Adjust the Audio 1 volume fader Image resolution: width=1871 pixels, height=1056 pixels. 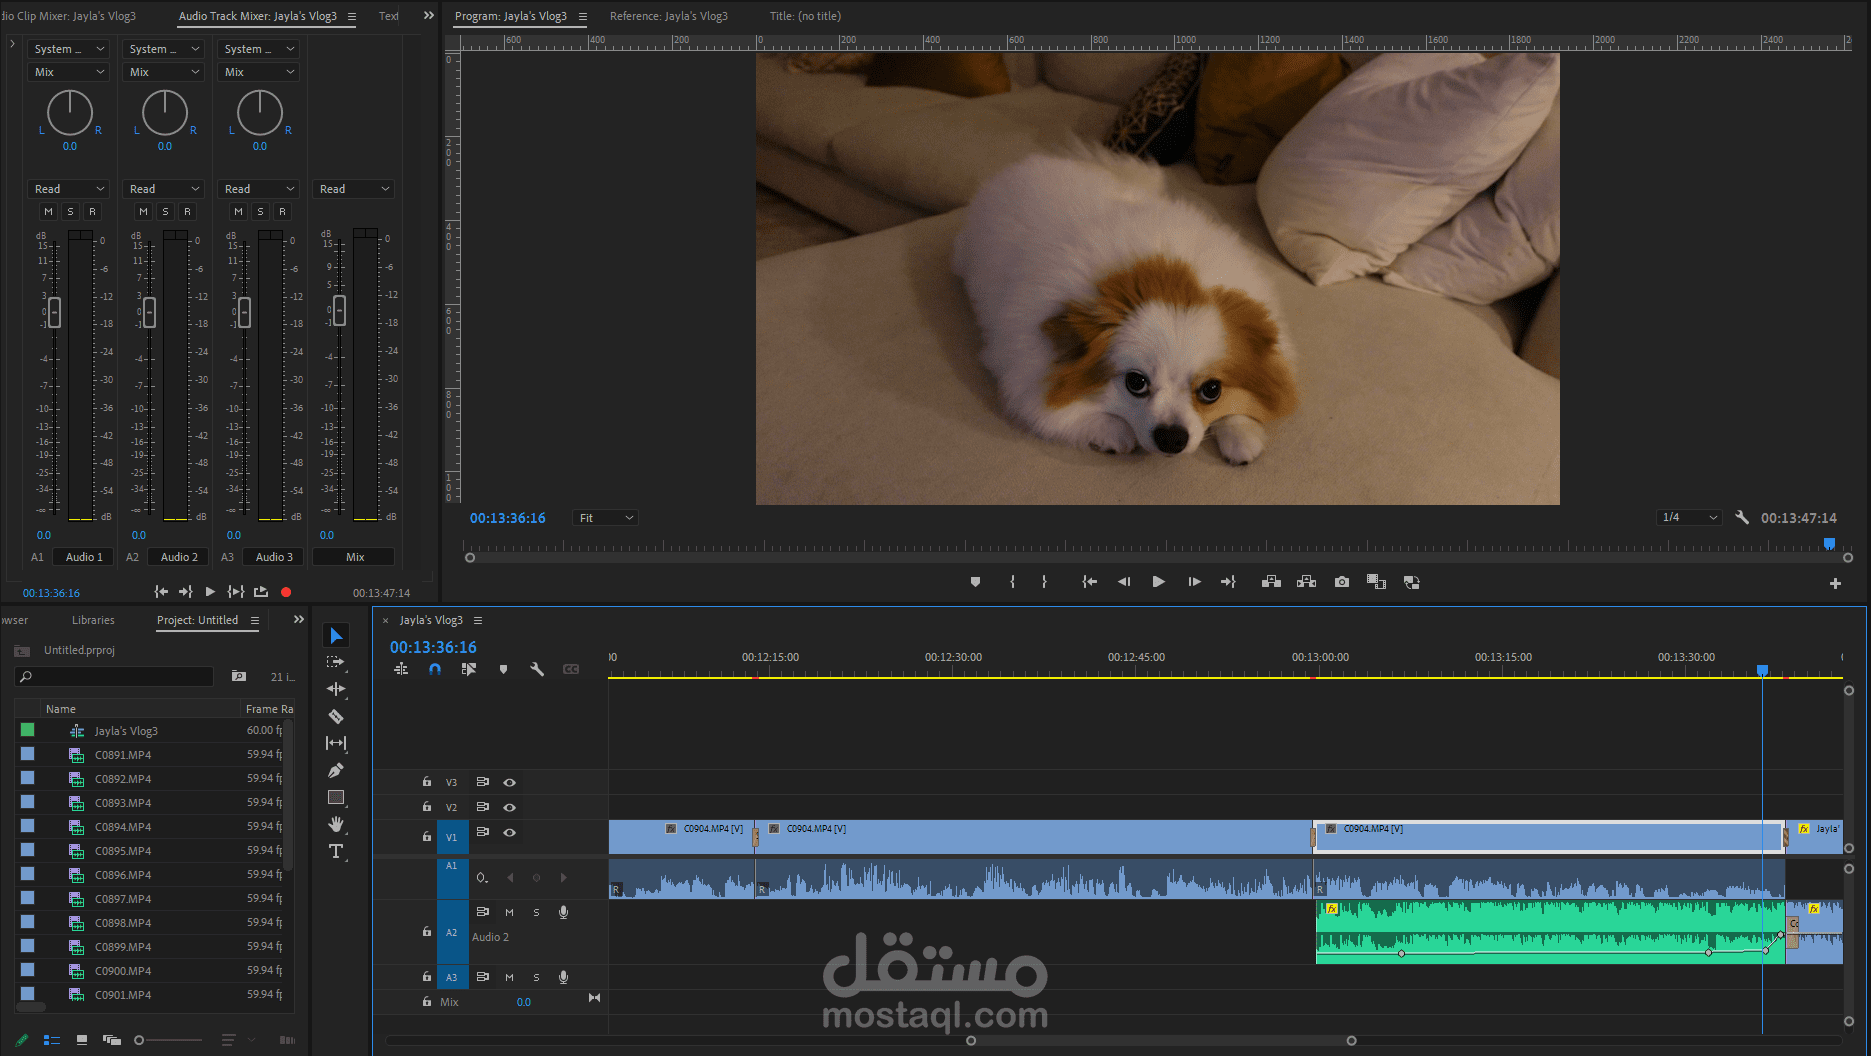[x=54, y=312]
